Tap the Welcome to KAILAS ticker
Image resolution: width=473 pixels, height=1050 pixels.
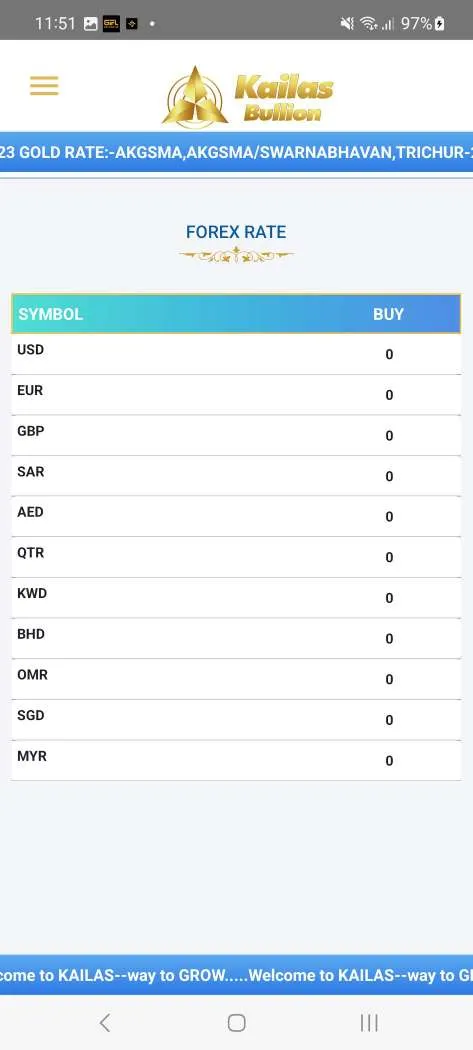pos(236,975)
